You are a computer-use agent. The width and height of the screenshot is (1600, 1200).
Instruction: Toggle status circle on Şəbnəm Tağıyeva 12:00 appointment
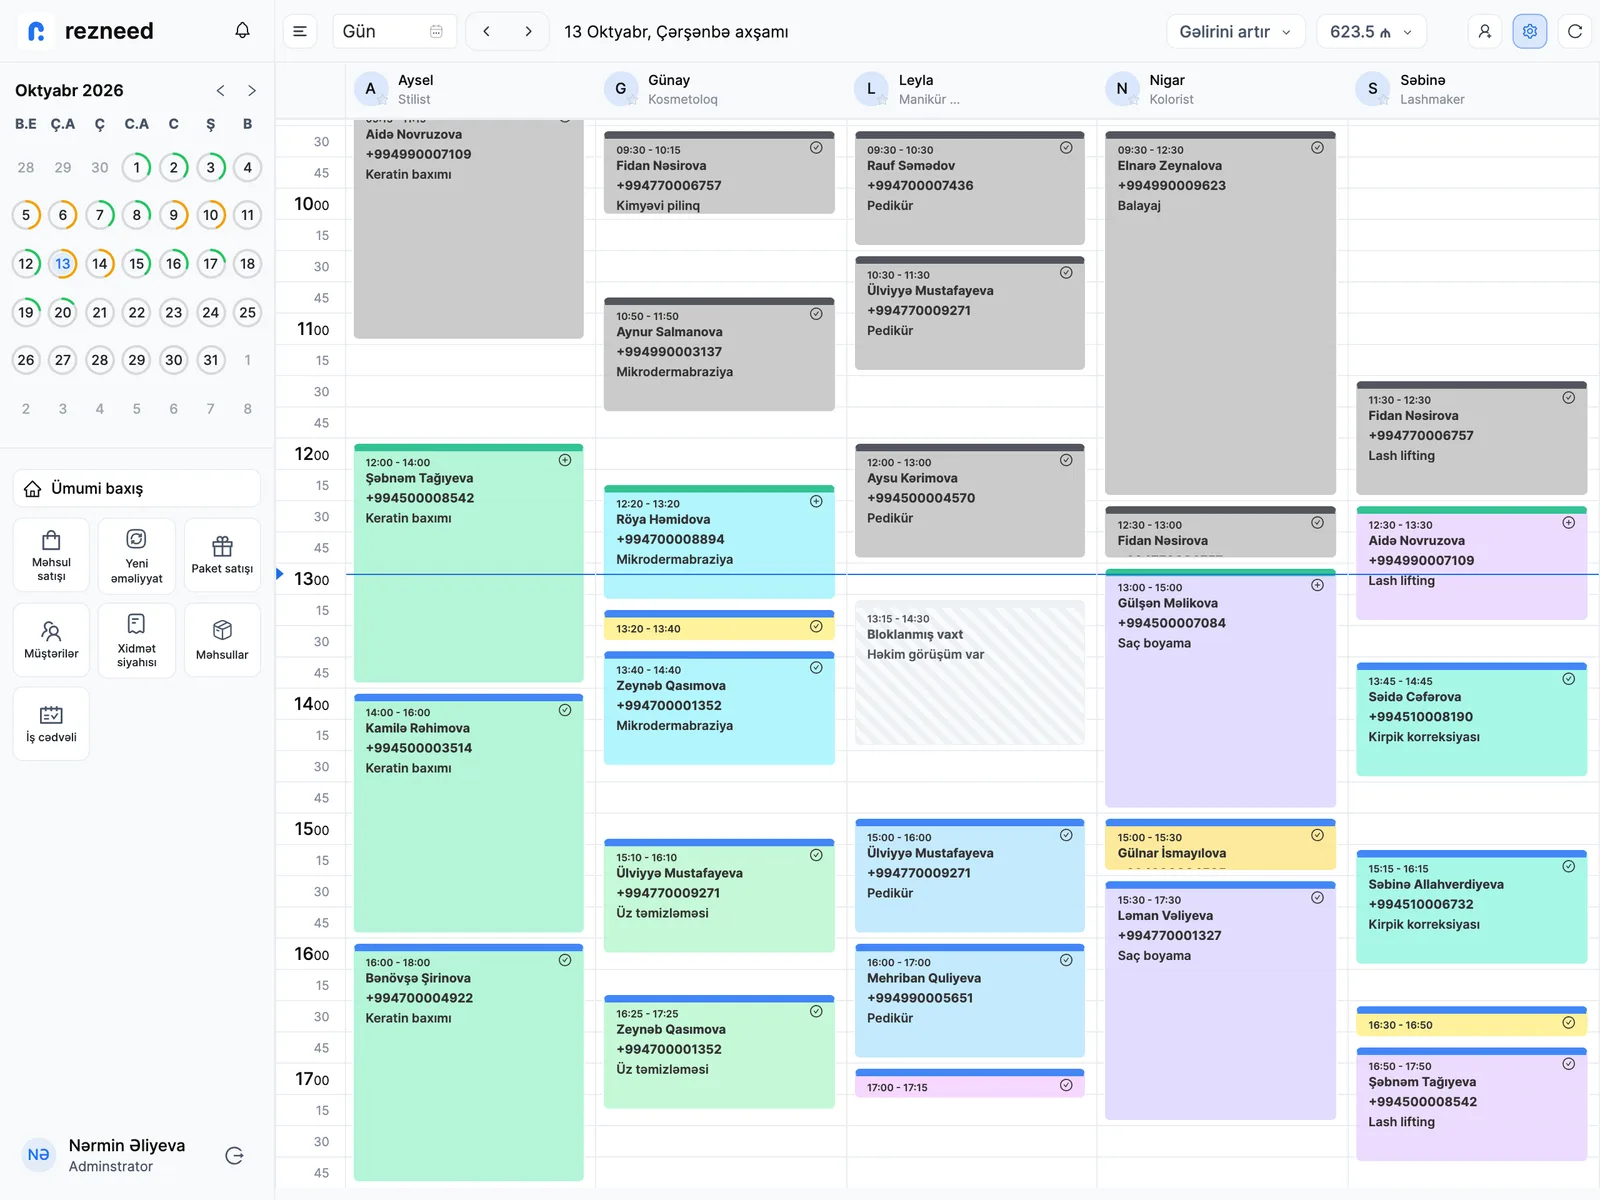coord(565,461)
